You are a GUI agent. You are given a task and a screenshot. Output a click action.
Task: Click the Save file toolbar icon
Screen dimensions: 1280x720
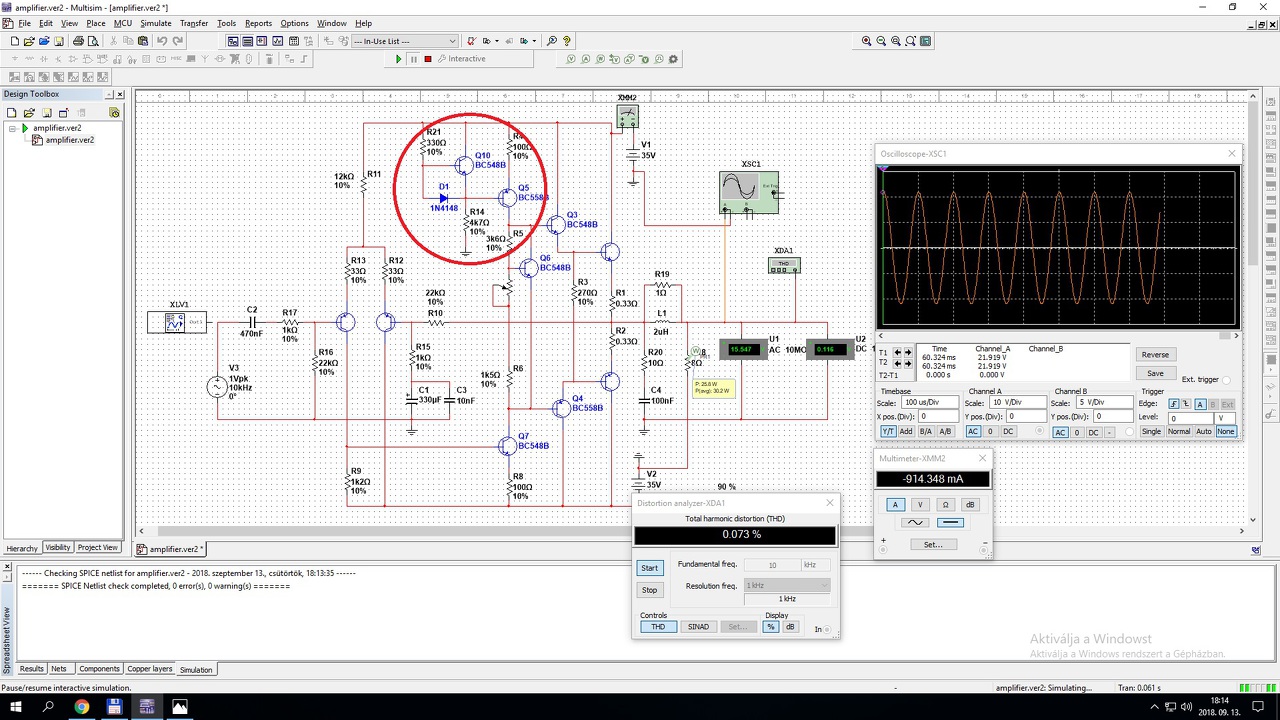(x=59, y=41)
